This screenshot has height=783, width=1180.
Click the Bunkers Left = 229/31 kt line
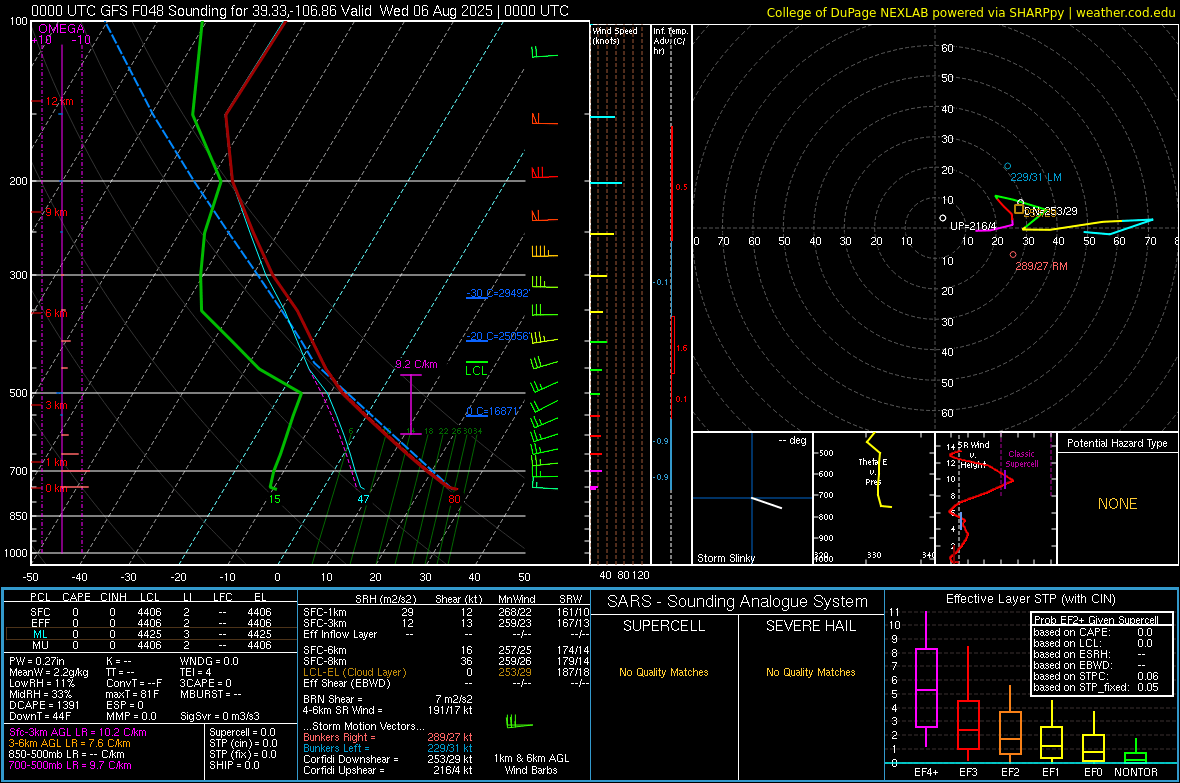pyautogui.click(x=388, y=748)
